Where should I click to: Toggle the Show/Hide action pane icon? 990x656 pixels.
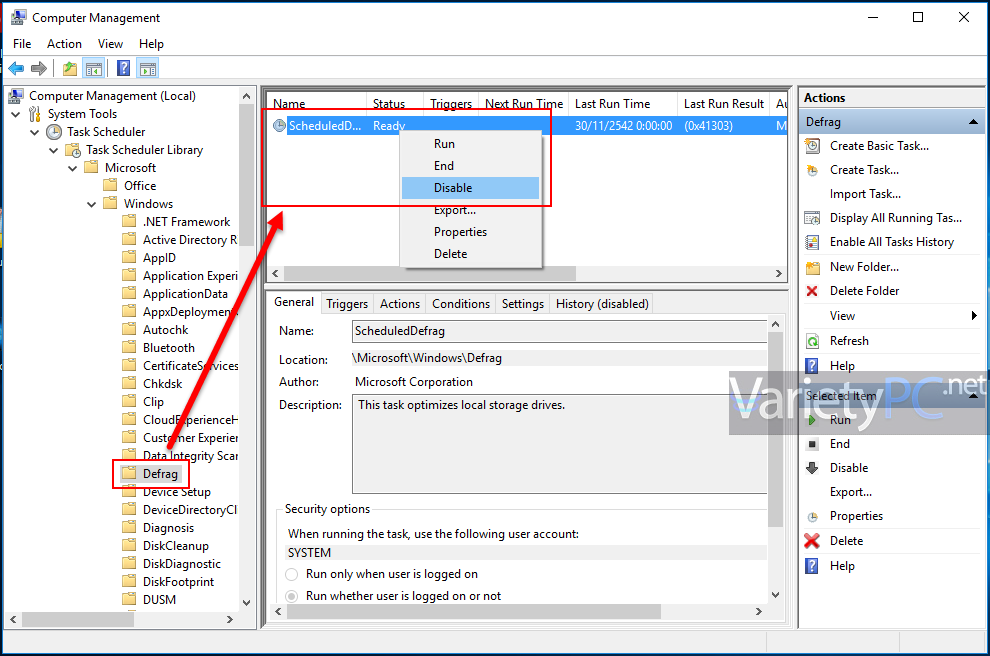point(147,67)
